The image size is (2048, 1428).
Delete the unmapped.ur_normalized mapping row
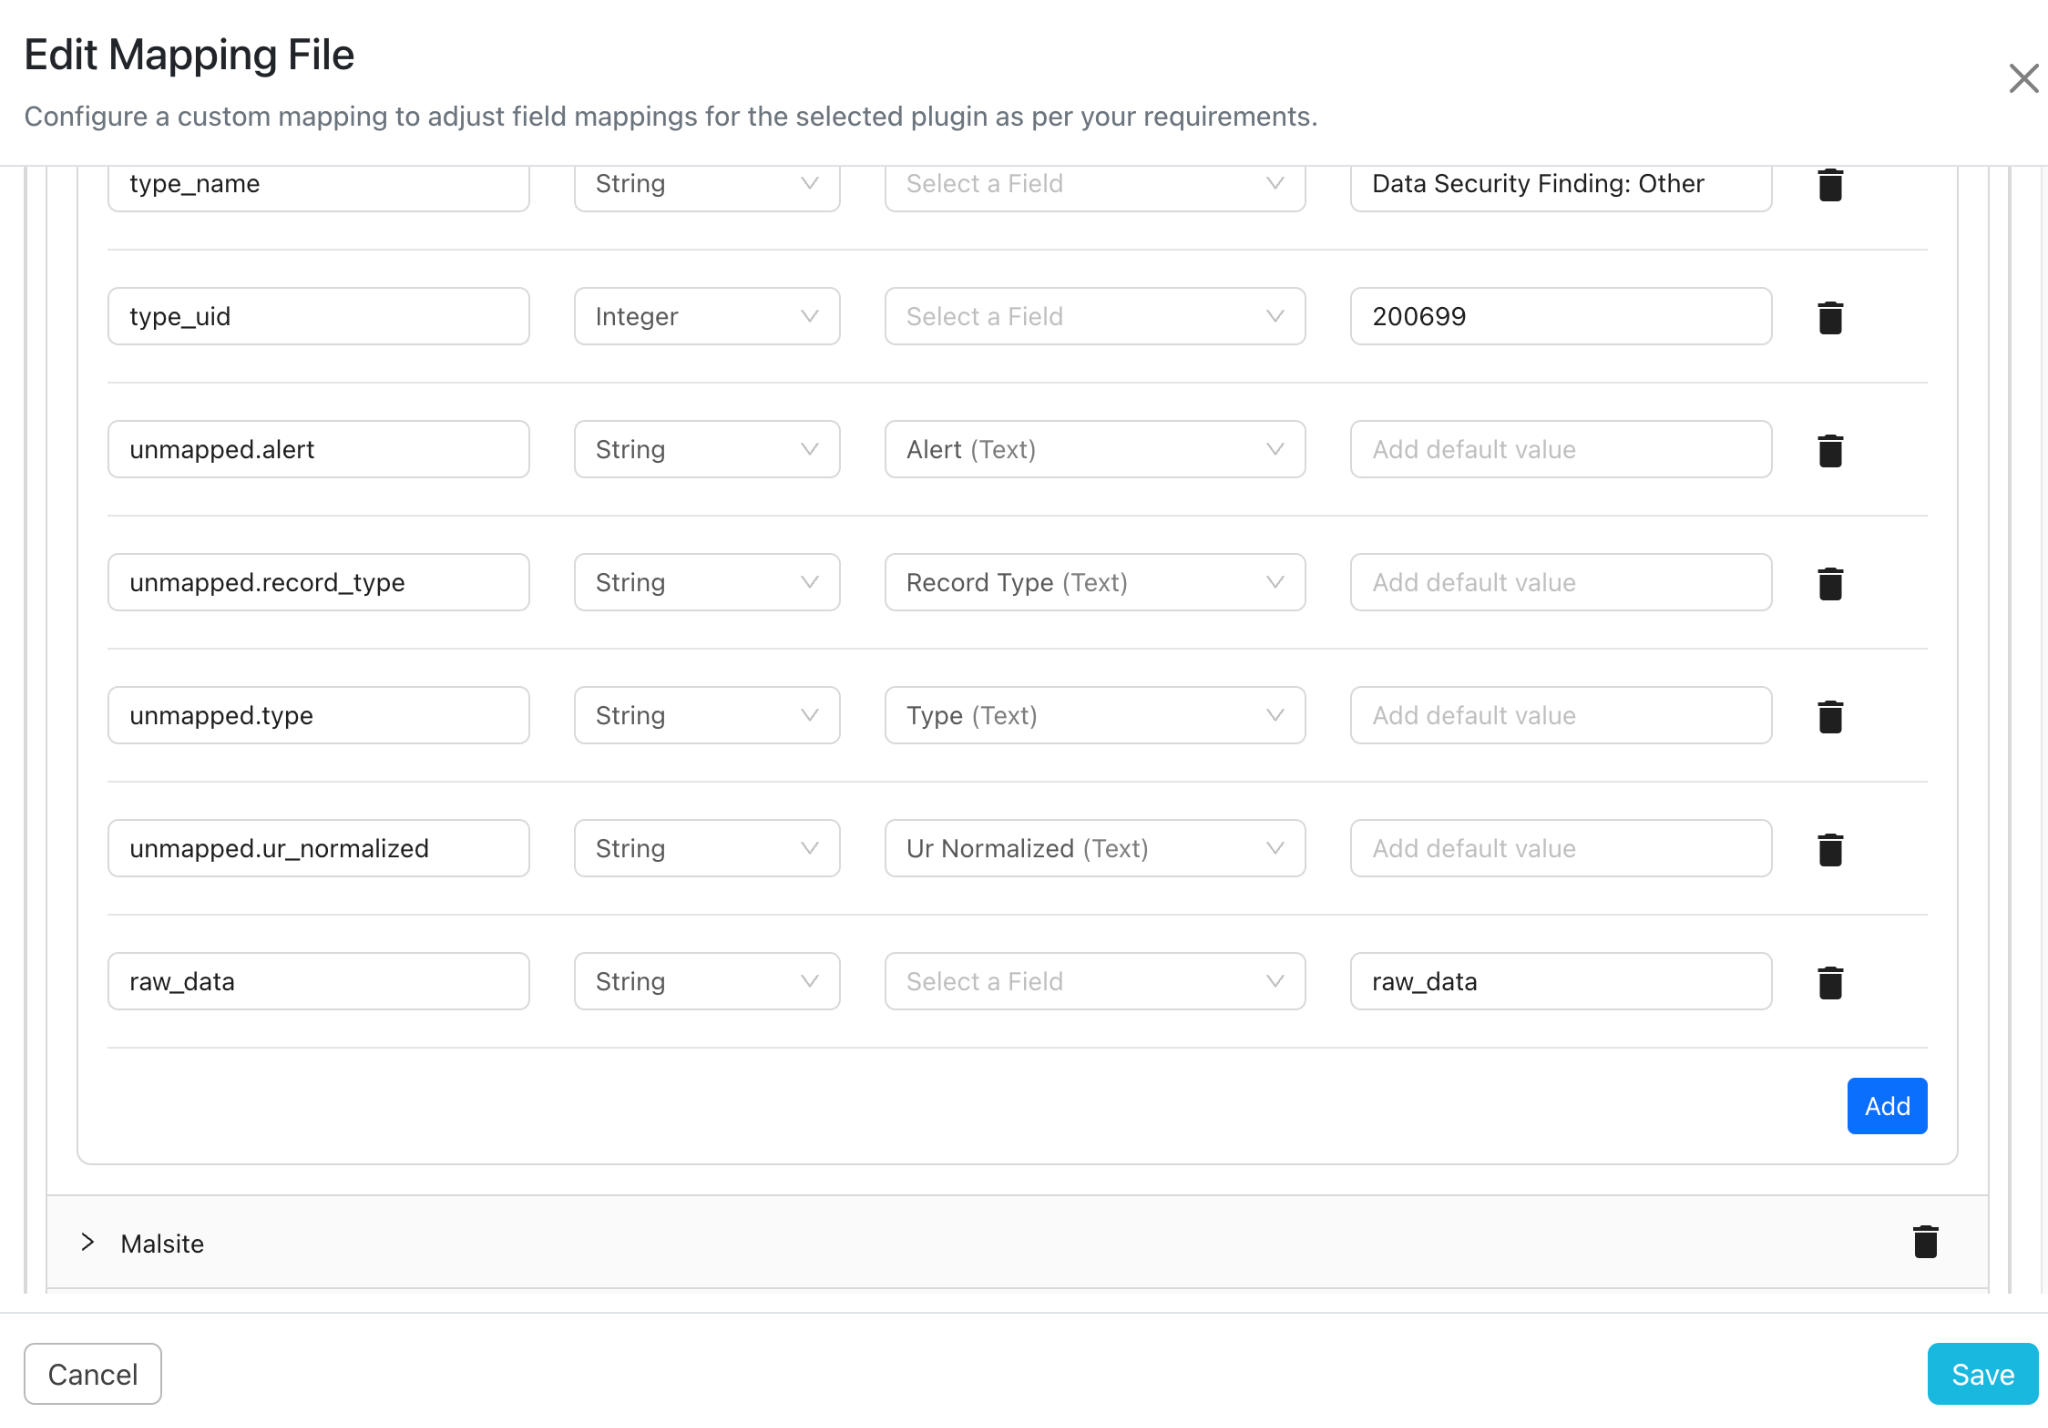[1830, 849]
